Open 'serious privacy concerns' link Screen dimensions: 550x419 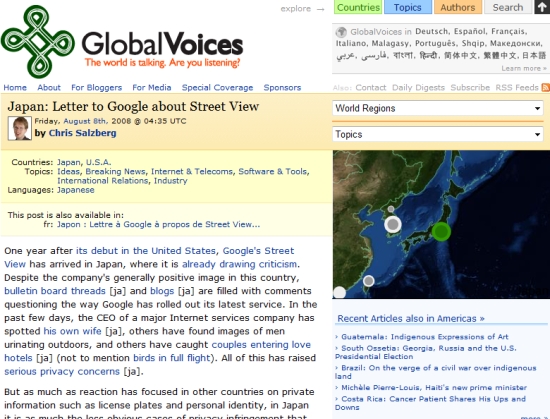coord(62,372)
